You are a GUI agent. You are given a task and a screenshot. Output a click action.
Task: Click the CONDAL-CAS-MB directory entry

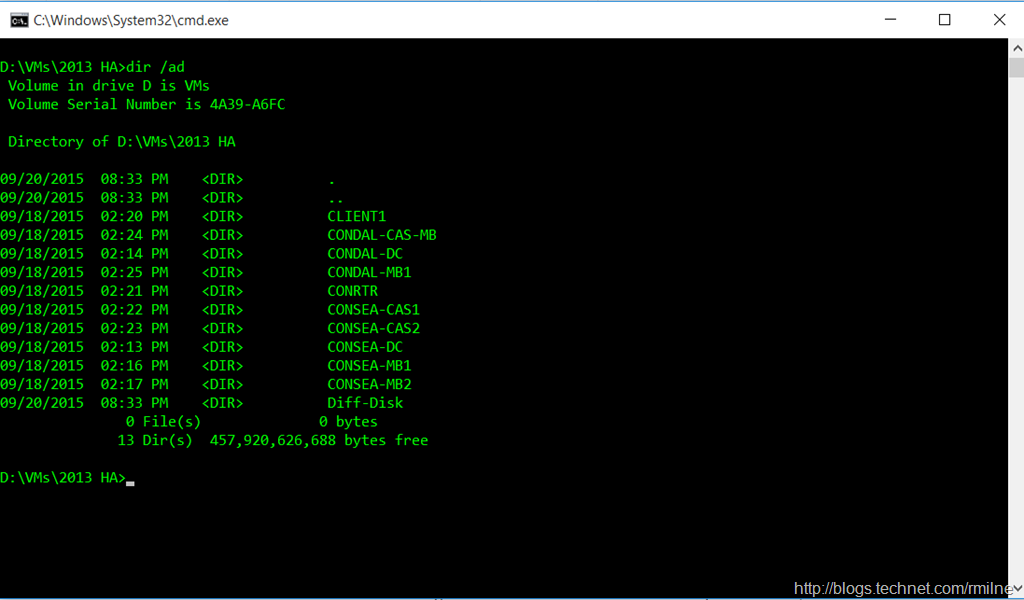pyautogui.click(x=381, y=235)
